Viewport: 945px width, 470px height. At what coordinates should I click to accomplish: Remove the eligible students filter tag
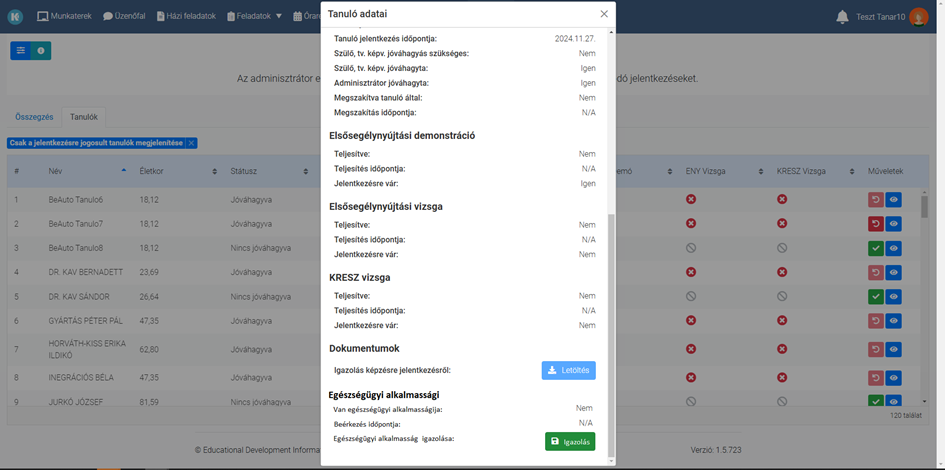coord(190,143)
